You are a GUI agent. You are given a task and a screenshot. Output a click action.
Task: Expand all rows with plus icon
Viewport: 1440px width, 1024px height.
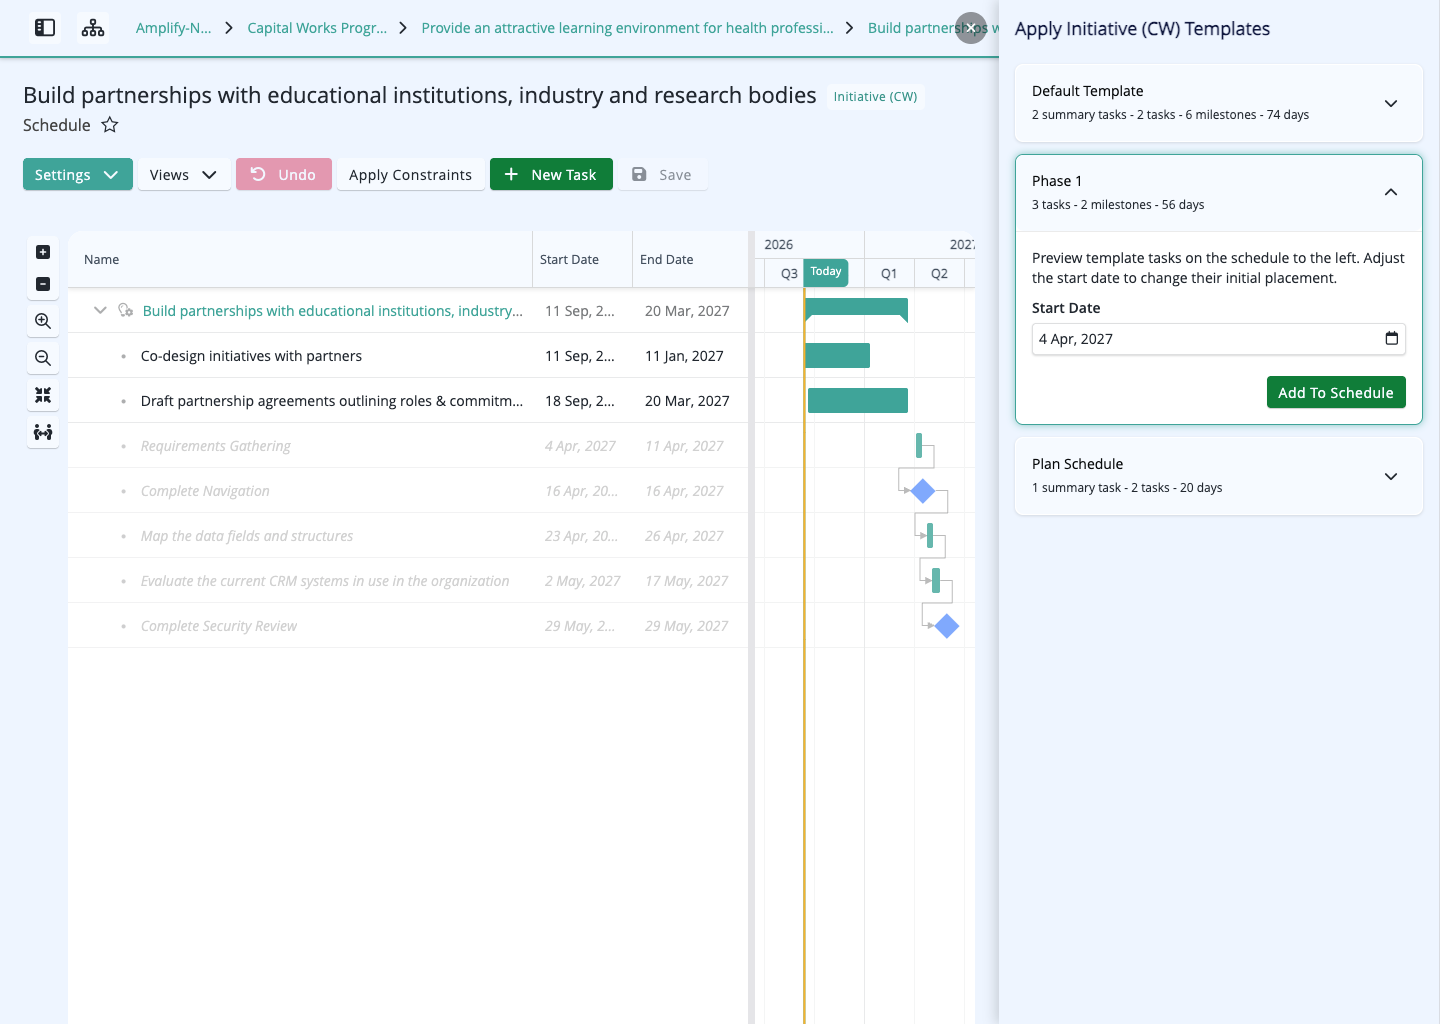pyautogui.click(x=43, y=252)
